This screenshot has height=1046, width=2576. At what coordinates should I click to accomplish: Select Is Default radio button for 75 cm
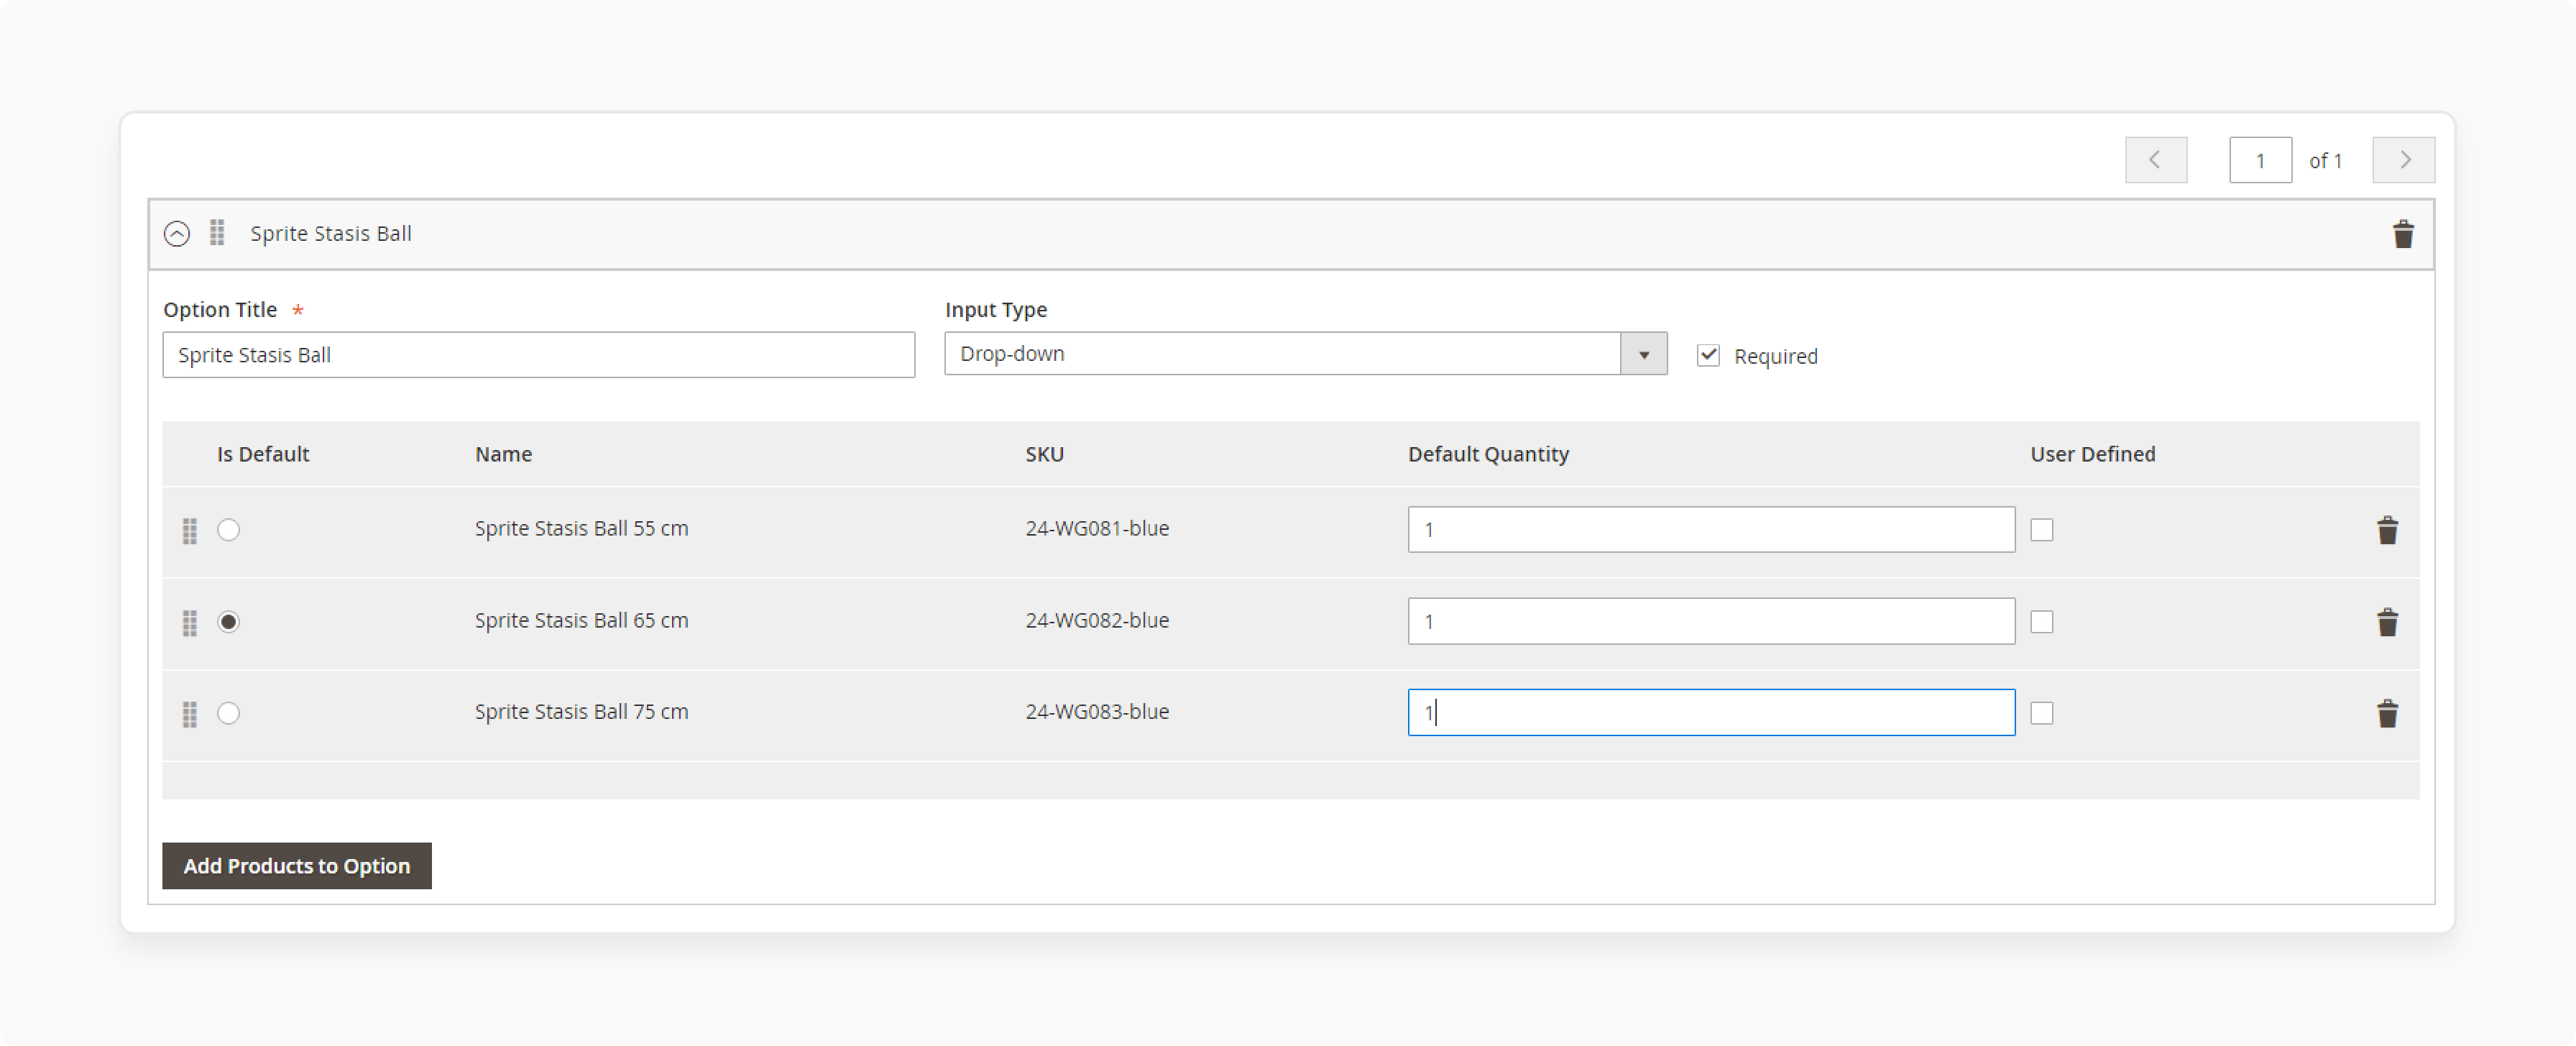[230, 711]
